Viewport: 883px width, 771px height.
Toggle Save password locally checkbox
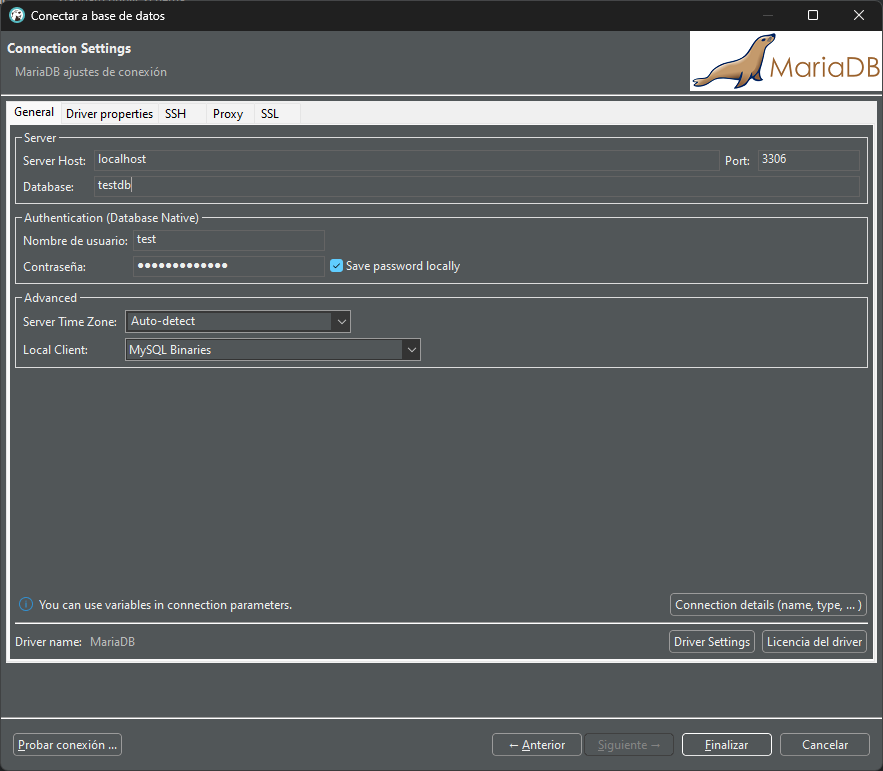337,266
